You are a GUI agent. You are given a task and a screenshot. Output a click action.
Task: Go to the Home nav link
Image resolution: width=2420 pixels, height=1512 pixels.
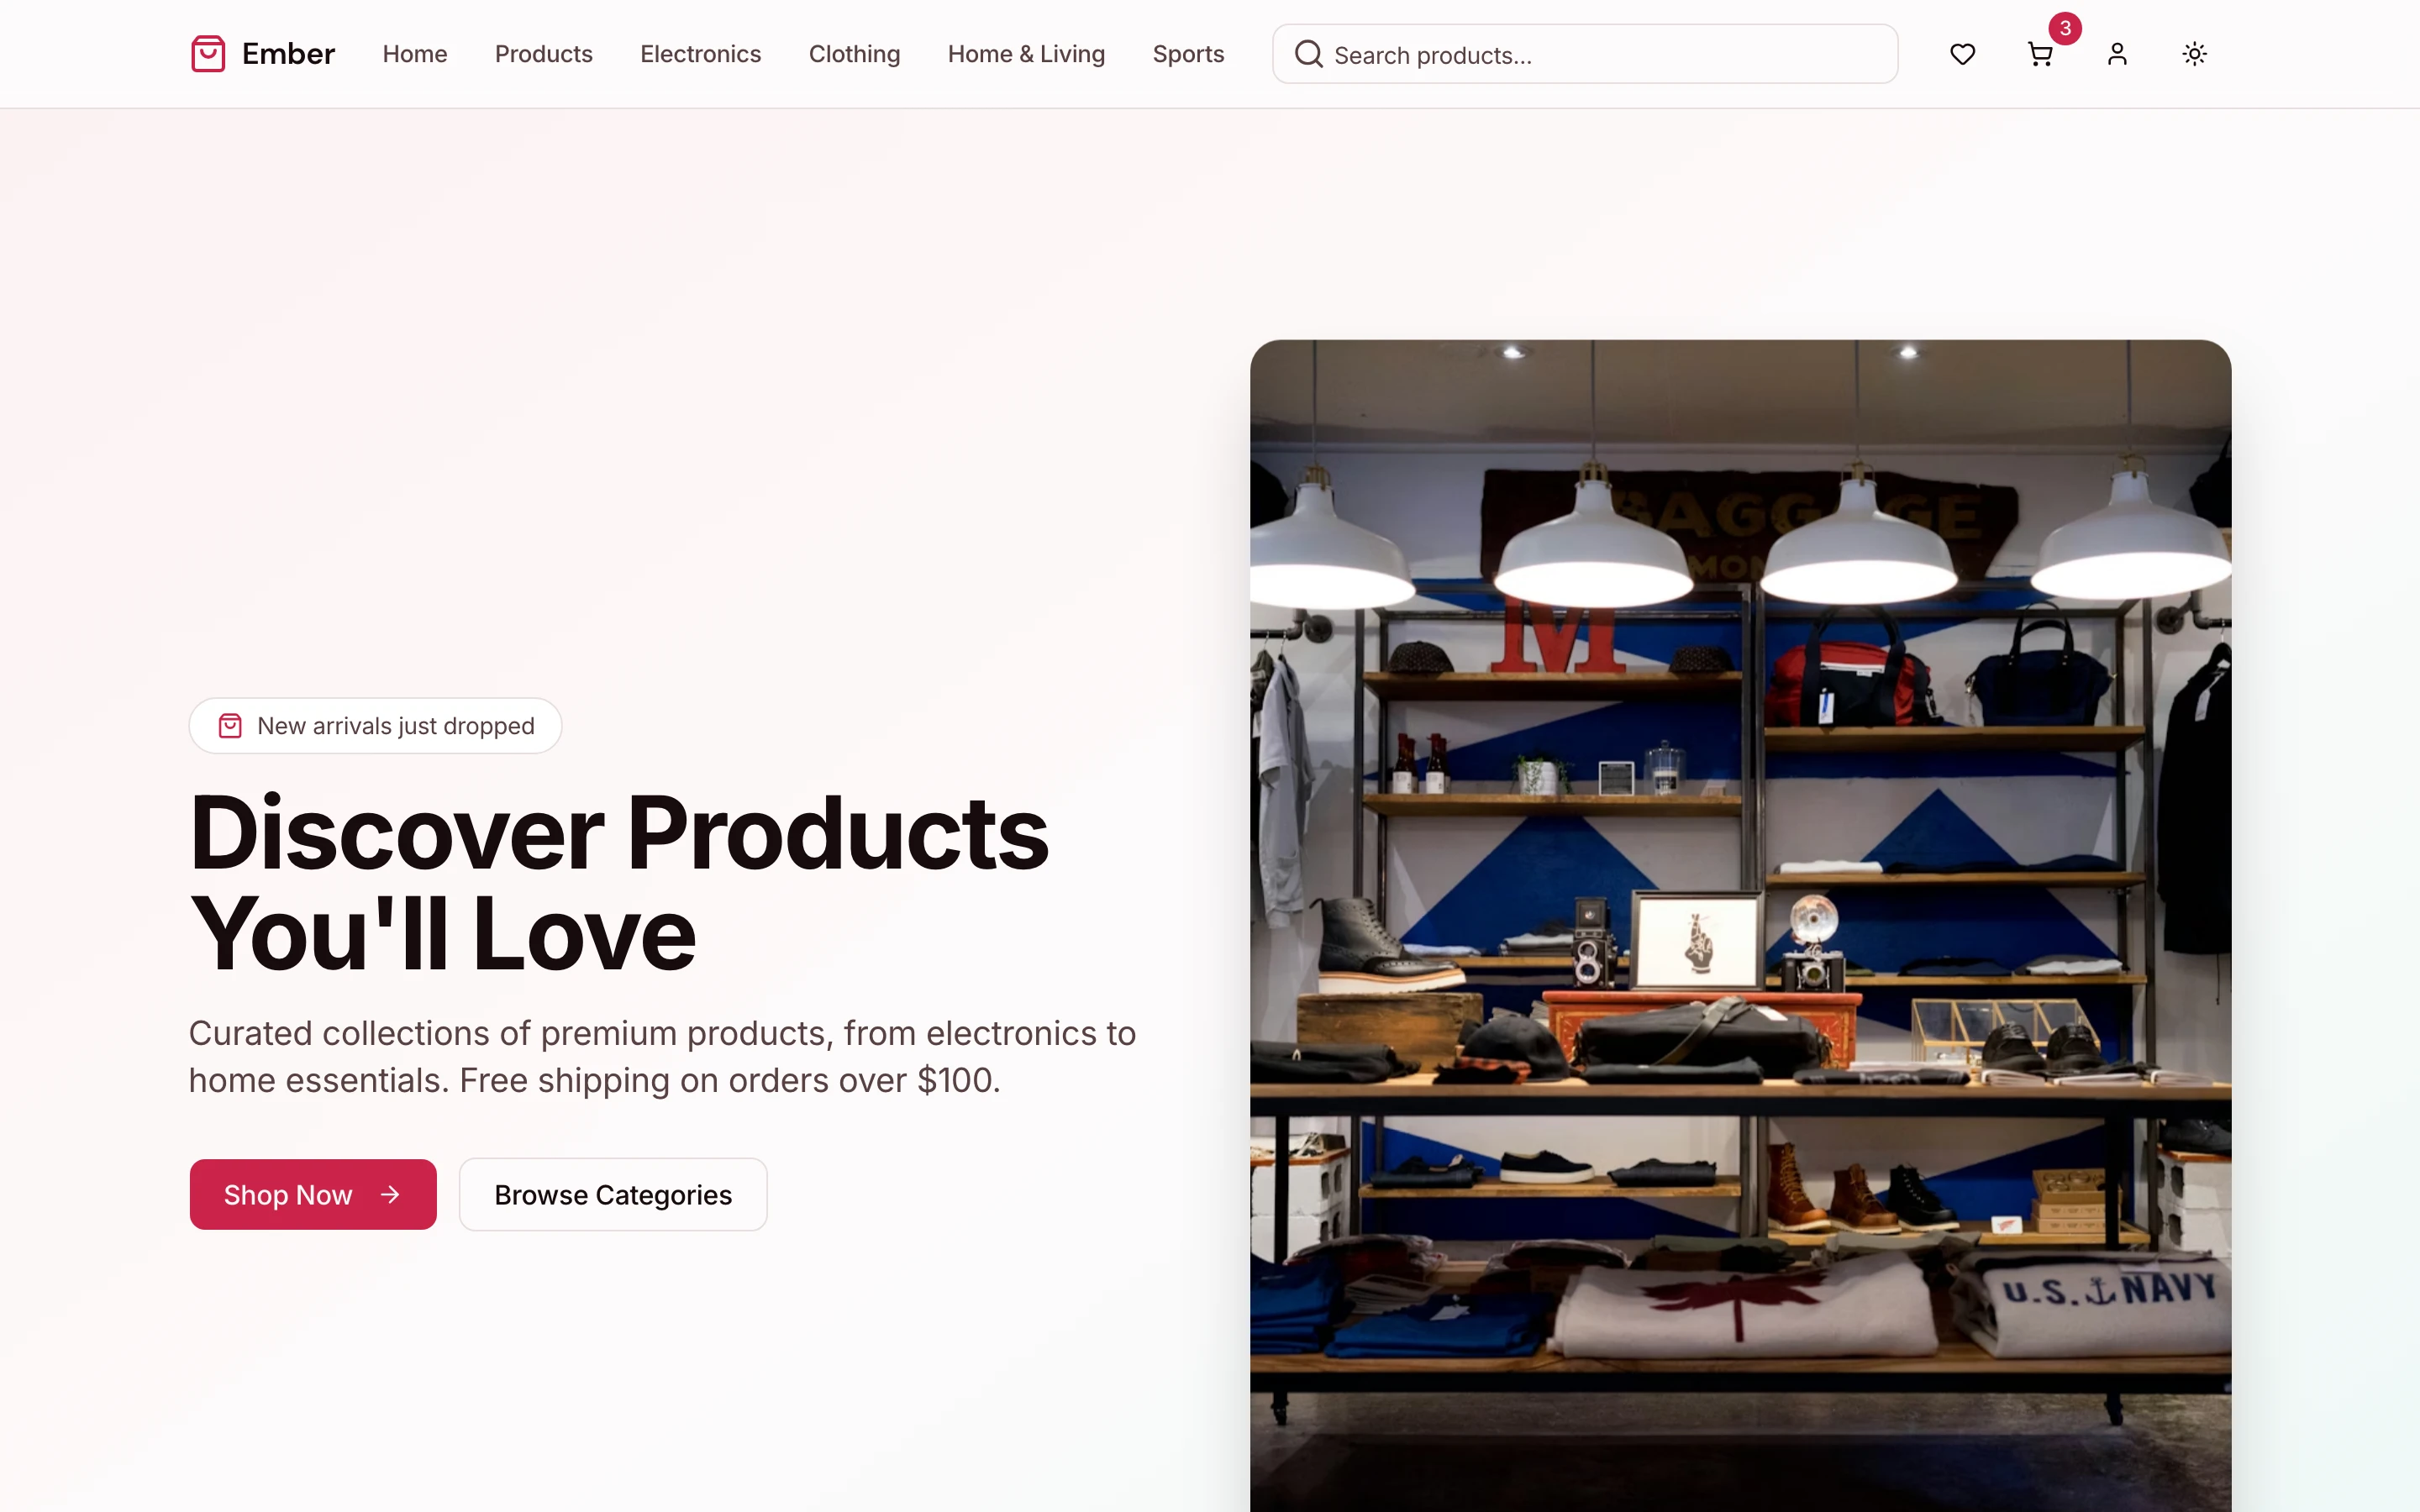(x=415, y=54)
